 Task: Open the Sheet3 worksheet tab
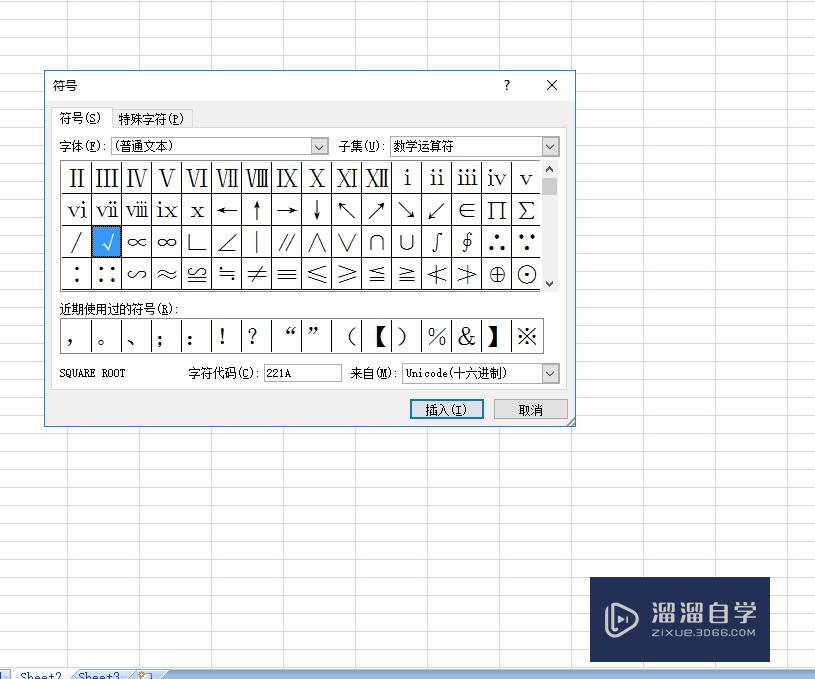click(x=99, y=675)
